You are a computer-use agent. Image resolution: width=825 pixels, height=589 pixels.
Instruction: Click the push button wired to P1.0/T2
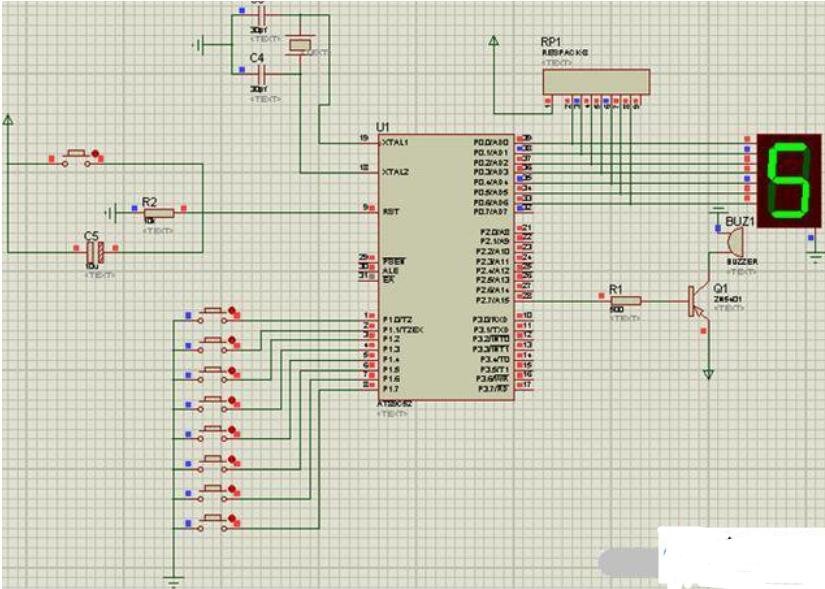coord(213,315)
